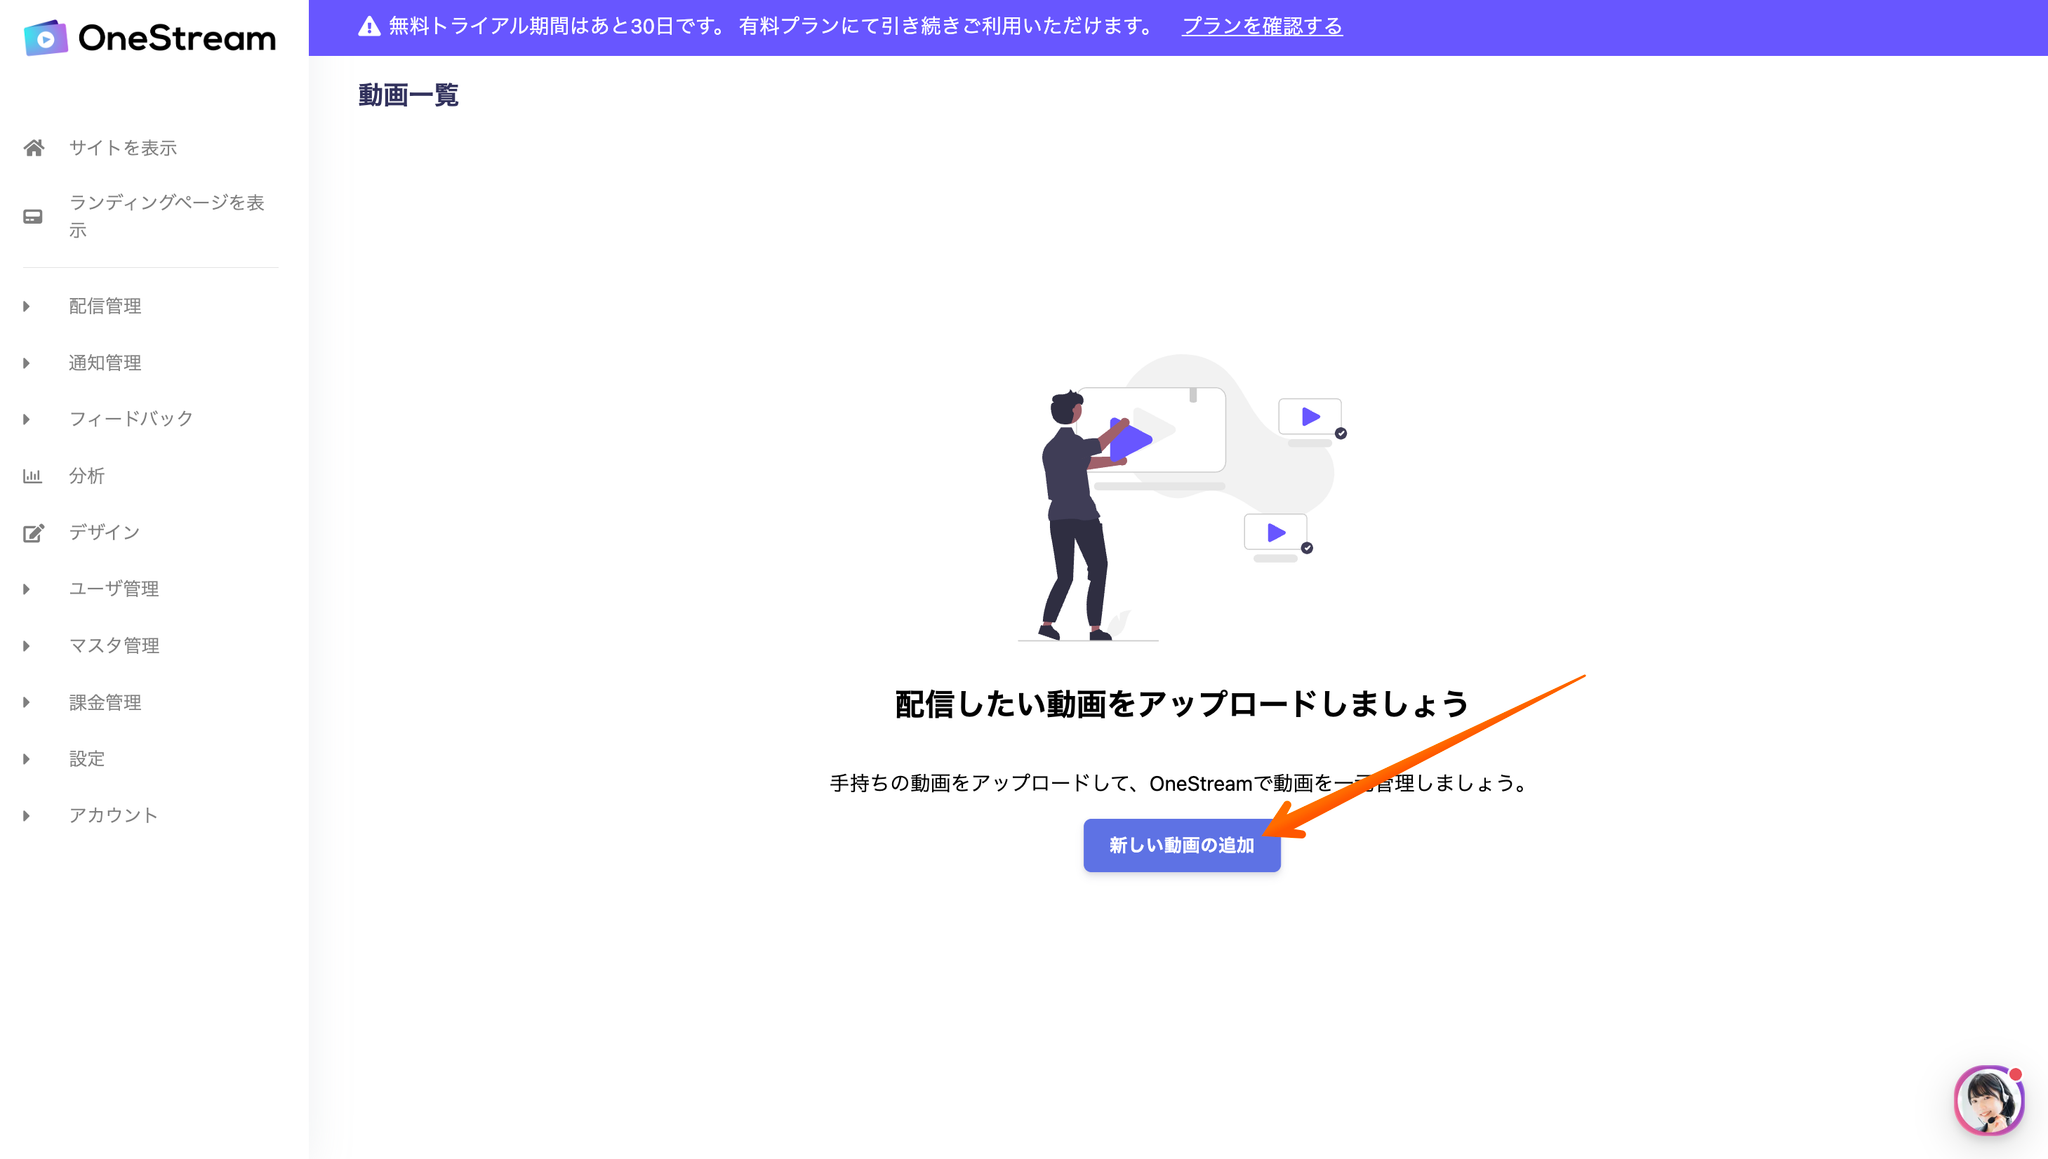This screenshot has height=1159, width=2048.
Task: Click the OneStream logo icon
Action: [x=45, y=38]
